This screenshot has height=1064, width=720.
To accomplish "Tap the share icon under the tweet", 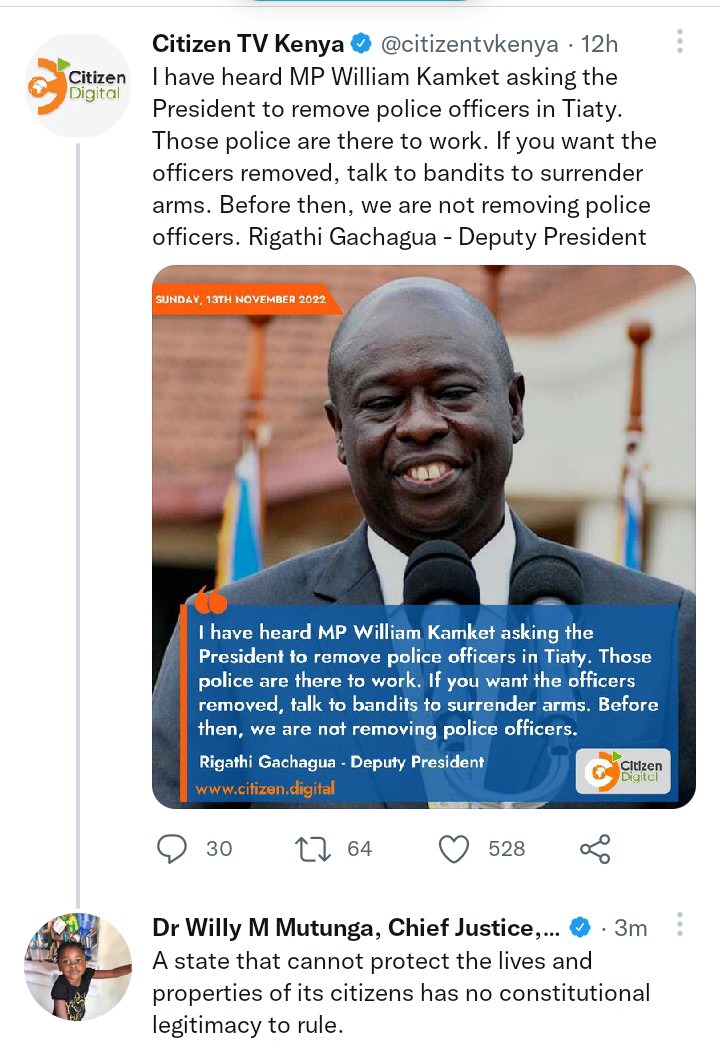I will (595, 849).
